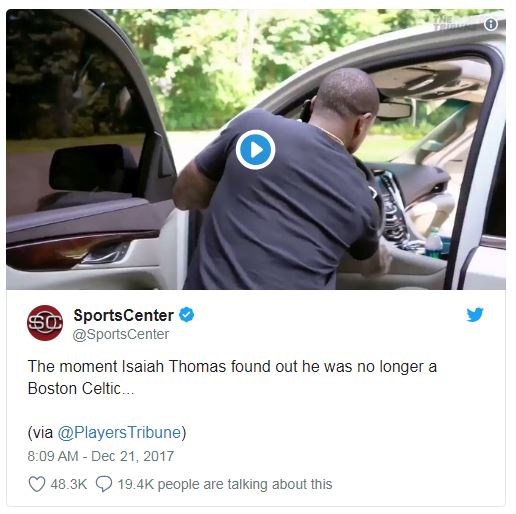Click the 48.3K likes count
Screen dimensions: 516x514
[69, 484]
